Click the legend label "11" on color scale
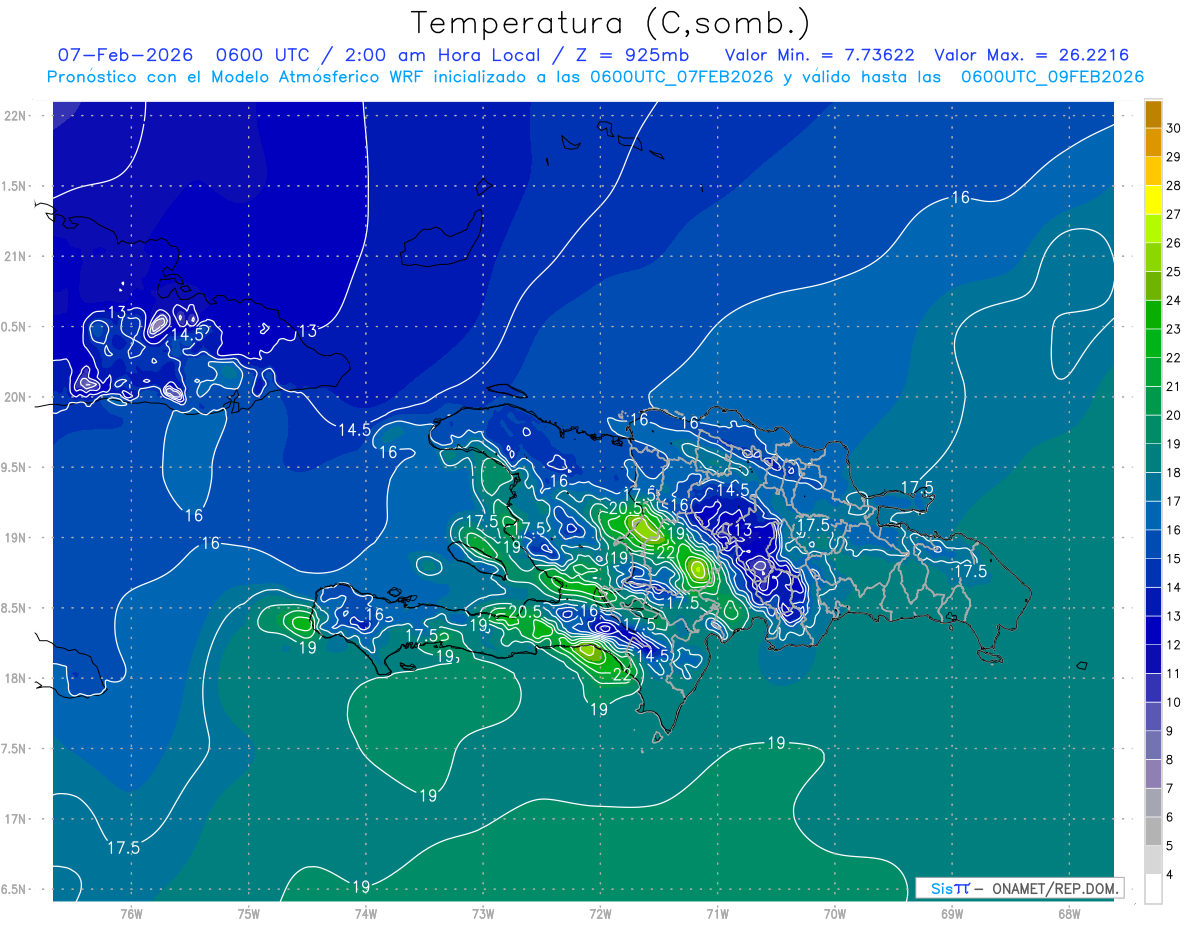The height and width of the screenshot is (927, 1200). pos(1174,673)
